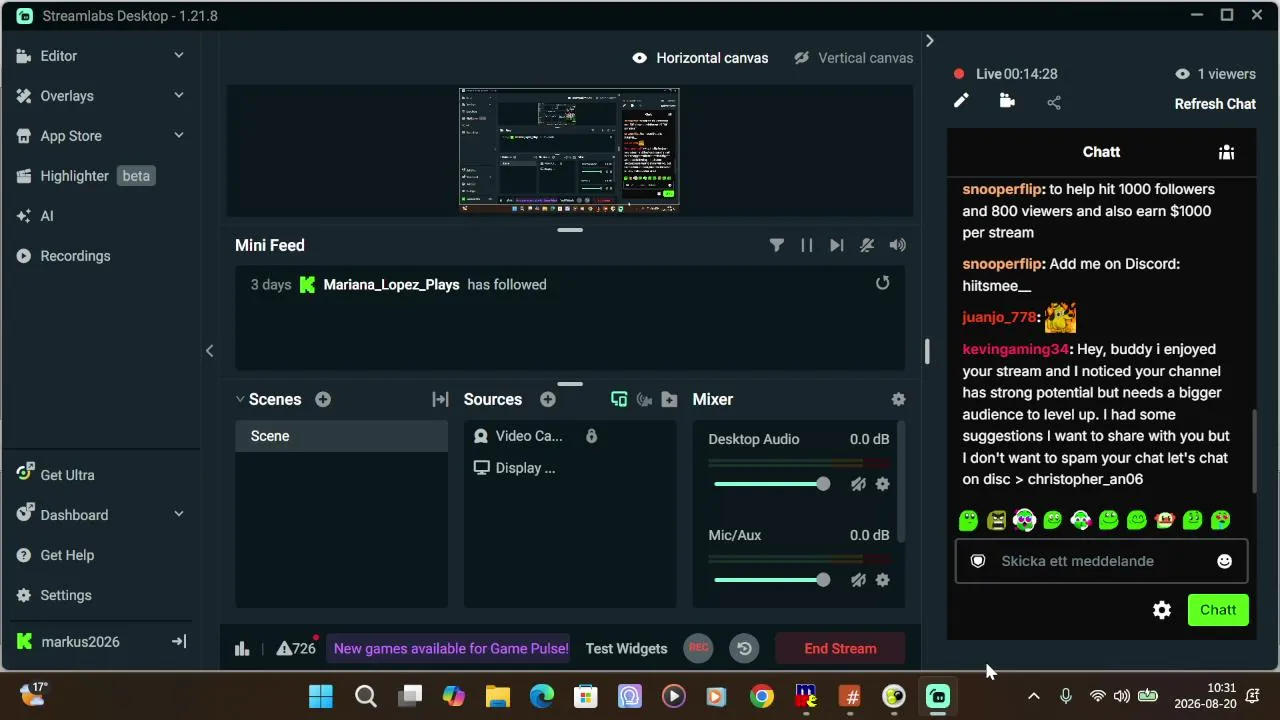
Task: Toggle the dual output devices icon in Sources
Action: coord(619,399)
